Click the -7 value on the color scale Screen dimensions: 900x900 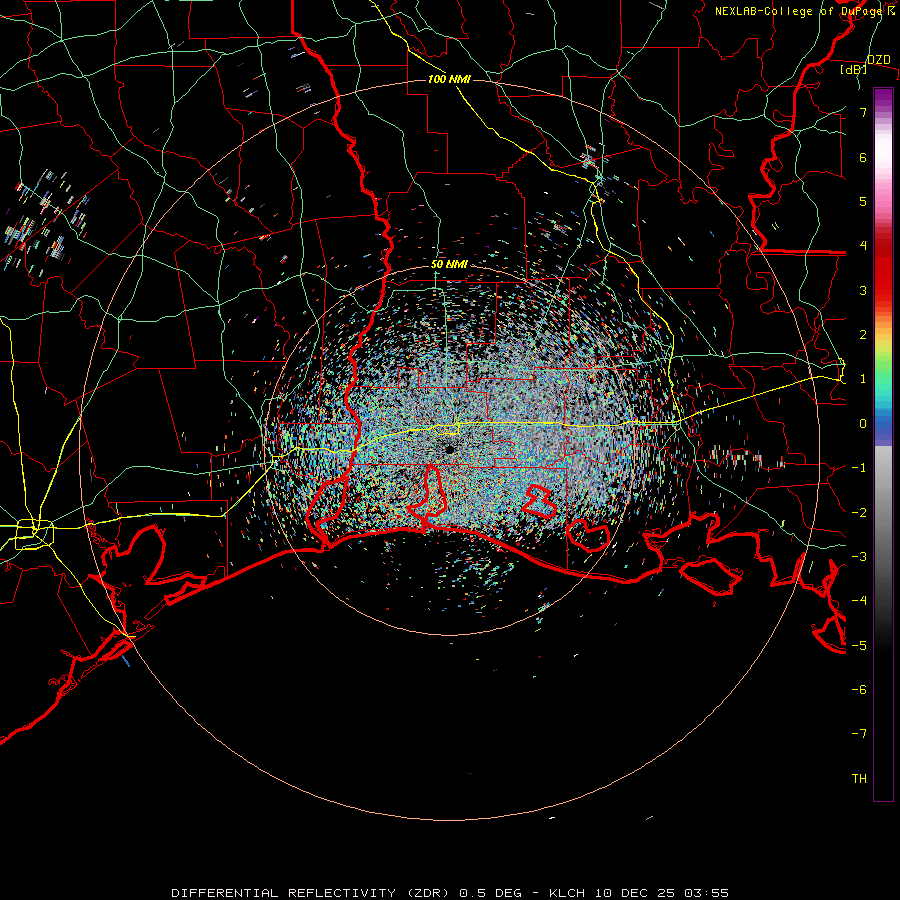pyautogui.click(x=859, y=734)
